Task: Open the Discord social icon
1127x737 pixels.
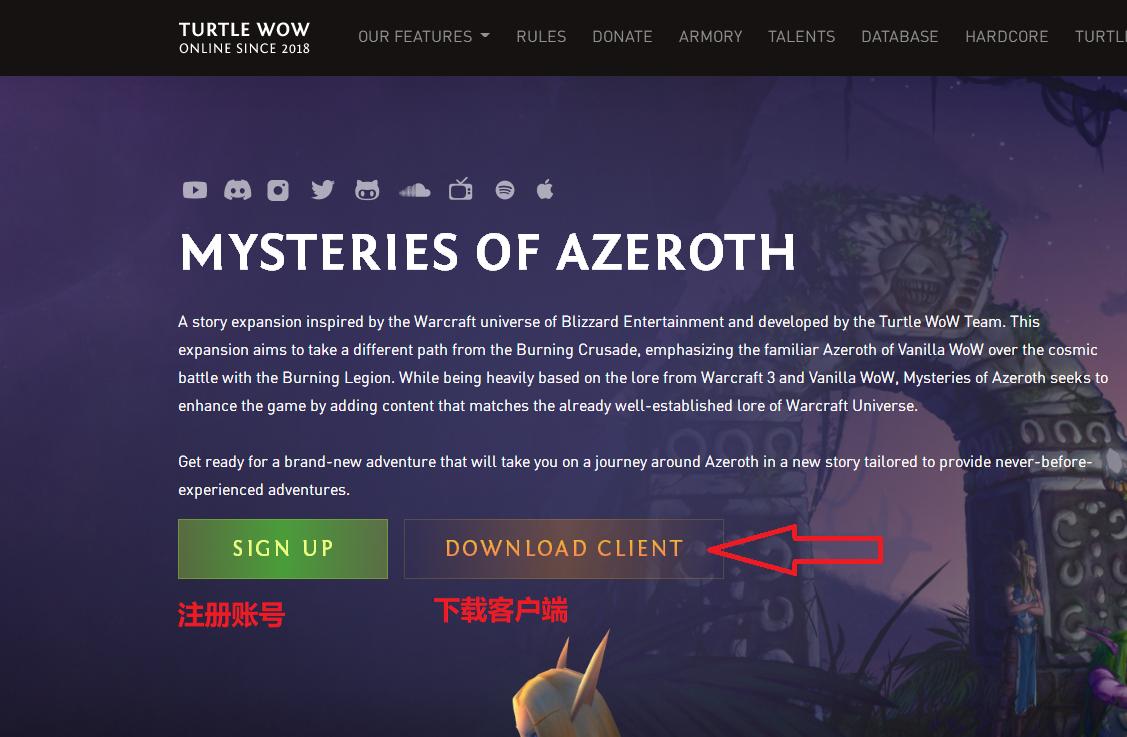Action: (237, 190)
